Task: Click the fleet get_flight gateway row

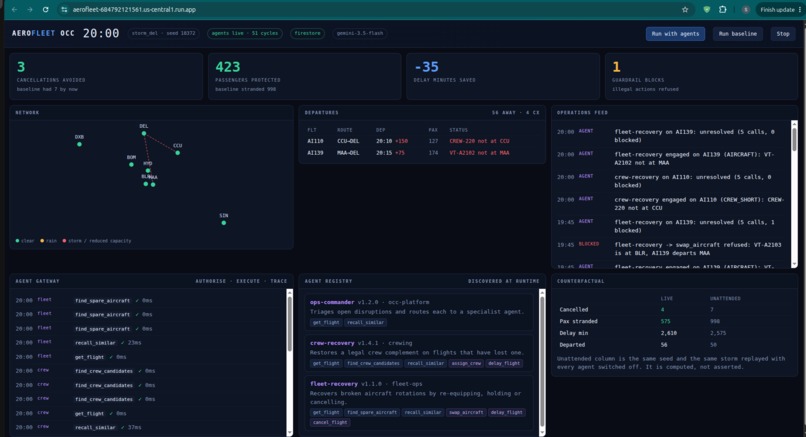Action: click(x=148, y=357)
